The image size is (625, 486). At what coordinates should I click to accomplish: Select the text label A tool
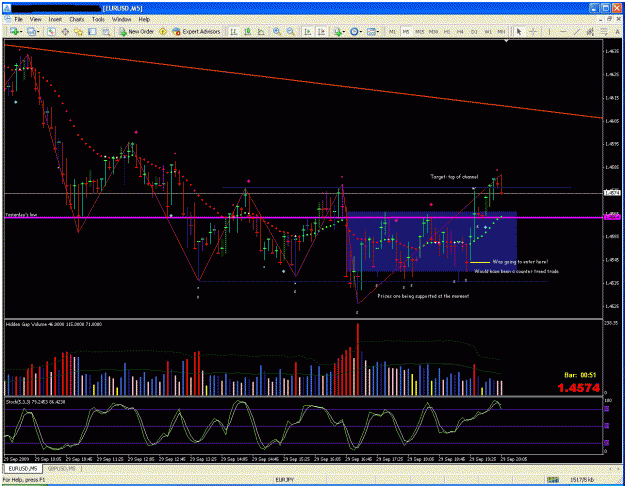[x=617, y=31]
